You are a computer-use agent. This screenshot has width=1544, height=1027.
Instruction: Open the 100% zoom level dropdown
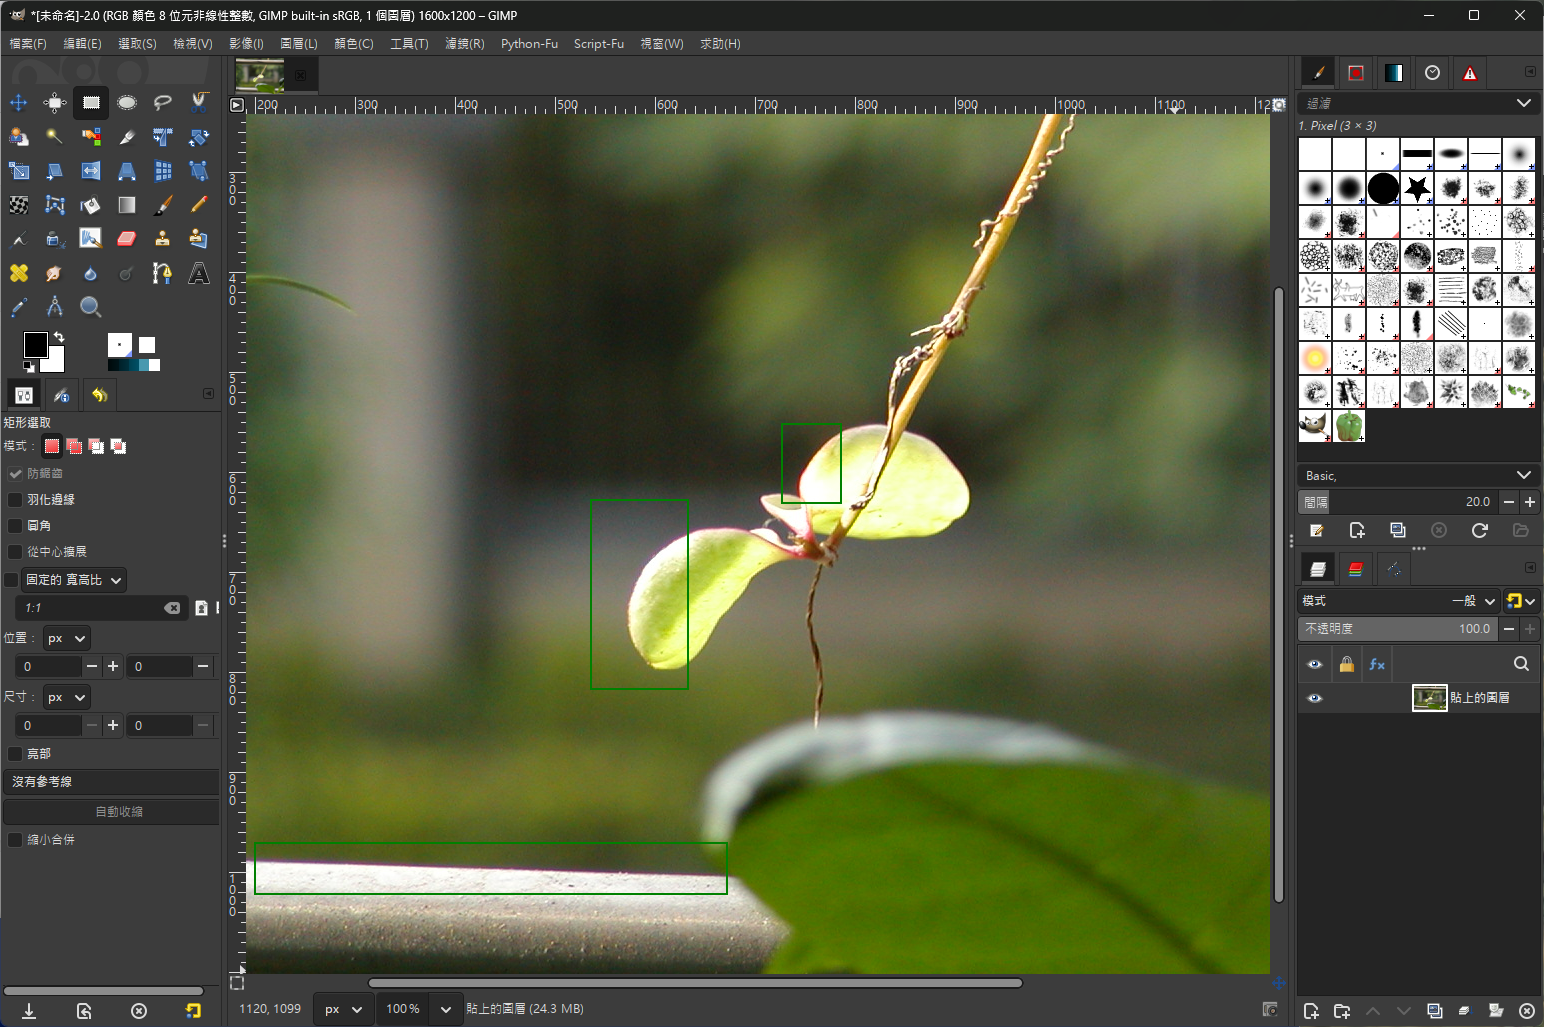coord(445,1009)
